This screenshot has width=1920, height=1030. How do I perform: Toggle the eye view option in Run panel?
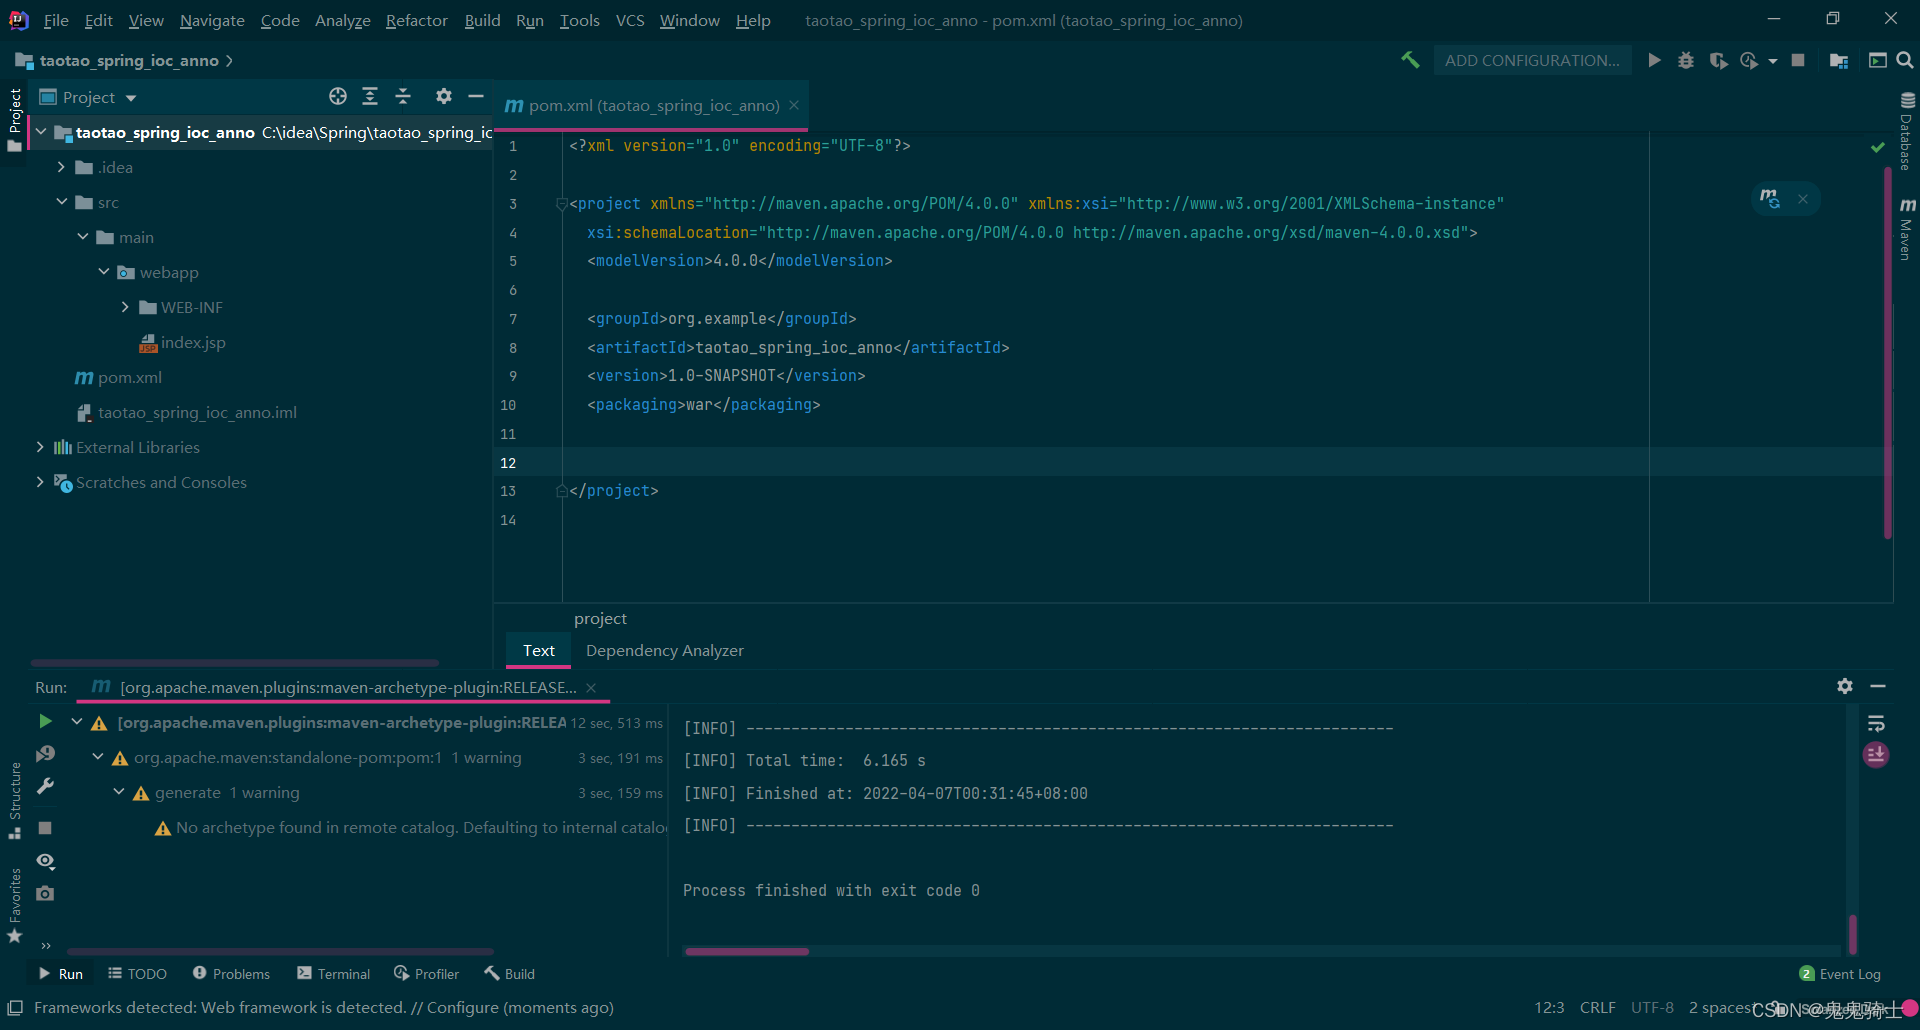pyautogui.click(x=45, y=860)
